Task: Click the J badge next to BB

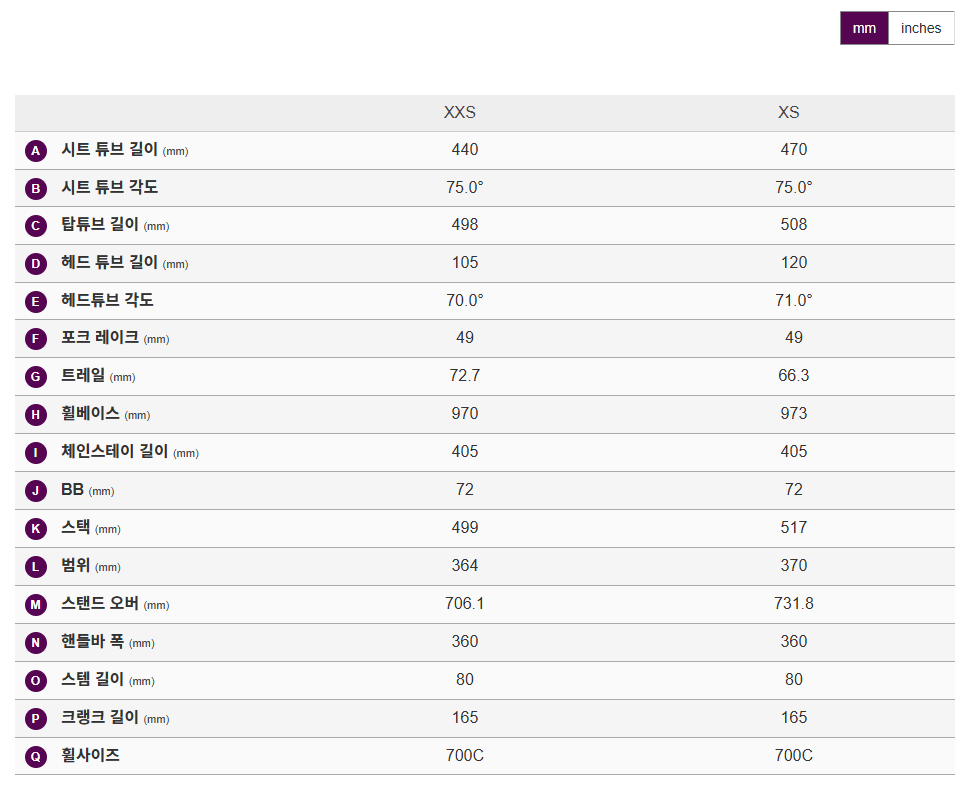Action: click(x=36, y=491)
